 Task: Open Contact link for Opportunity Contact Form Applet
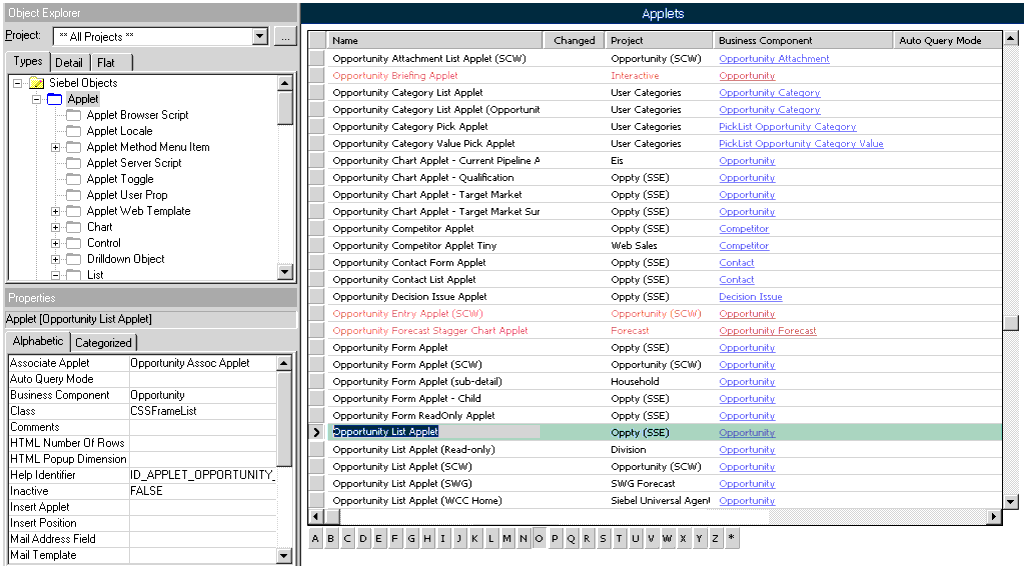pyautogui.click(x=737, y=262)
